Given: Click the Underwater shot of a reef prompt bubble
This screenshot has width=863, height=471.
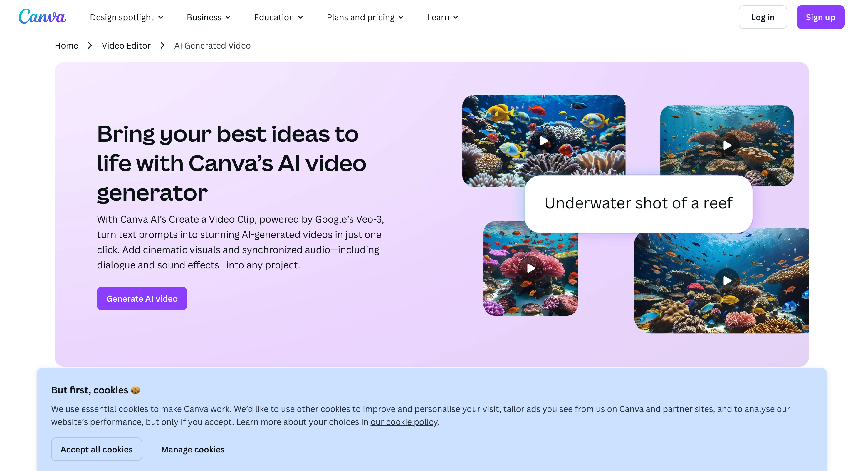Looking at the screenshot, I should tap(638, 204).
